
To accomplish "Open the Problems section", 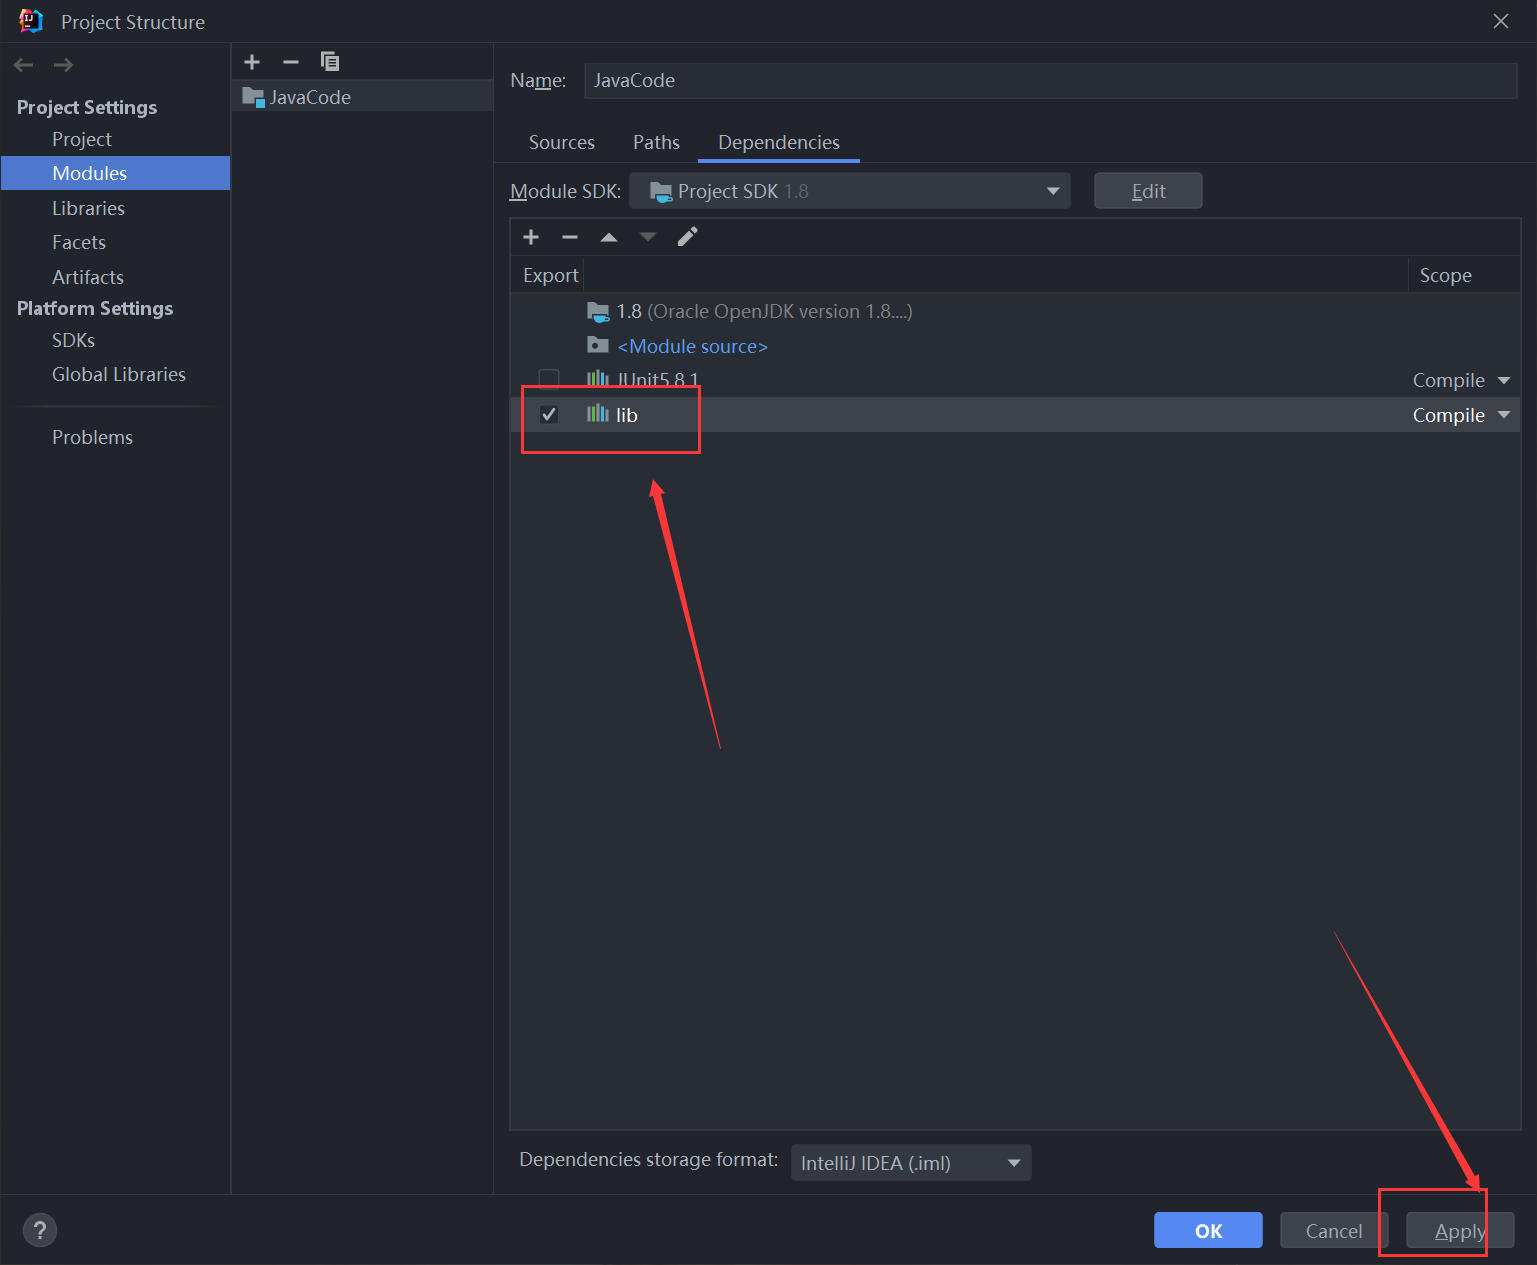I will pyautogui.click(x=92, y=437).
